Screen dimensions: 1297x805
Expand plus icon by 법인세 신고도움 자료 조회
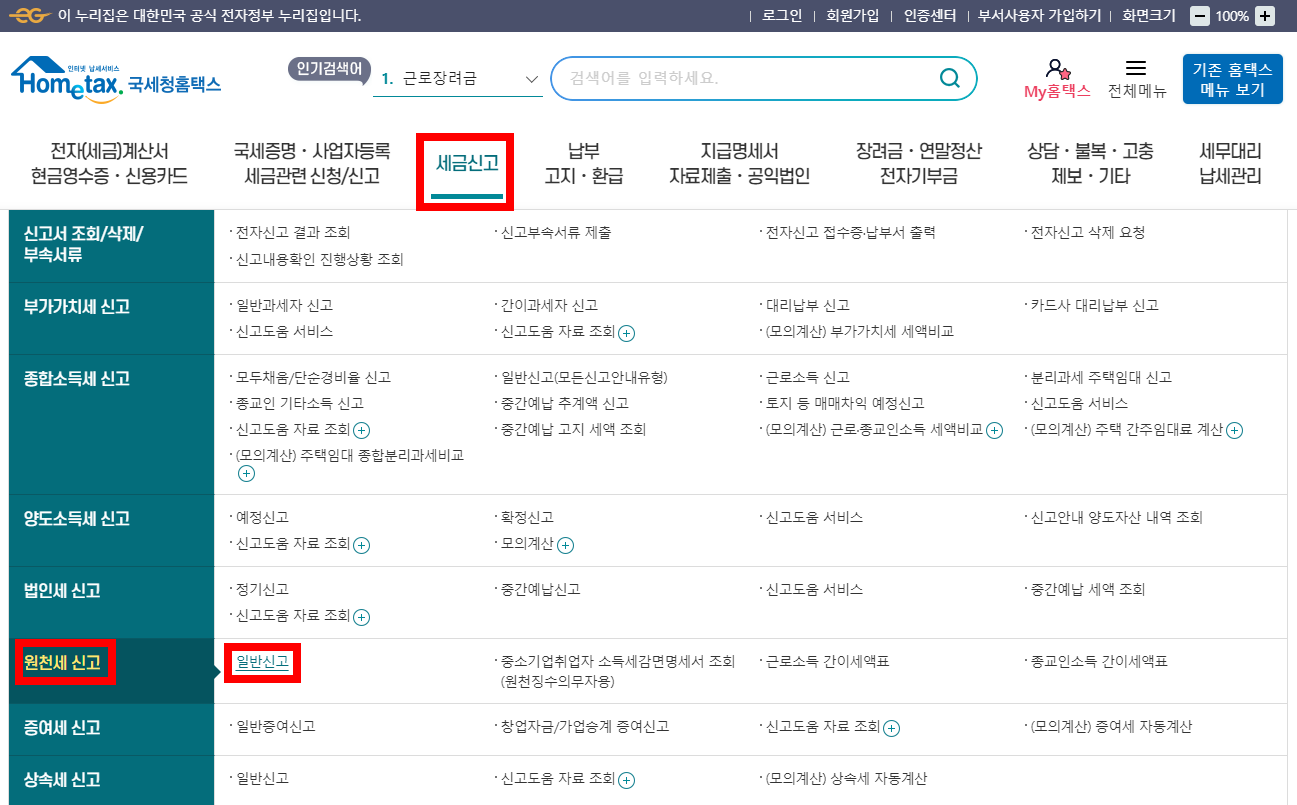pos(362,617)
